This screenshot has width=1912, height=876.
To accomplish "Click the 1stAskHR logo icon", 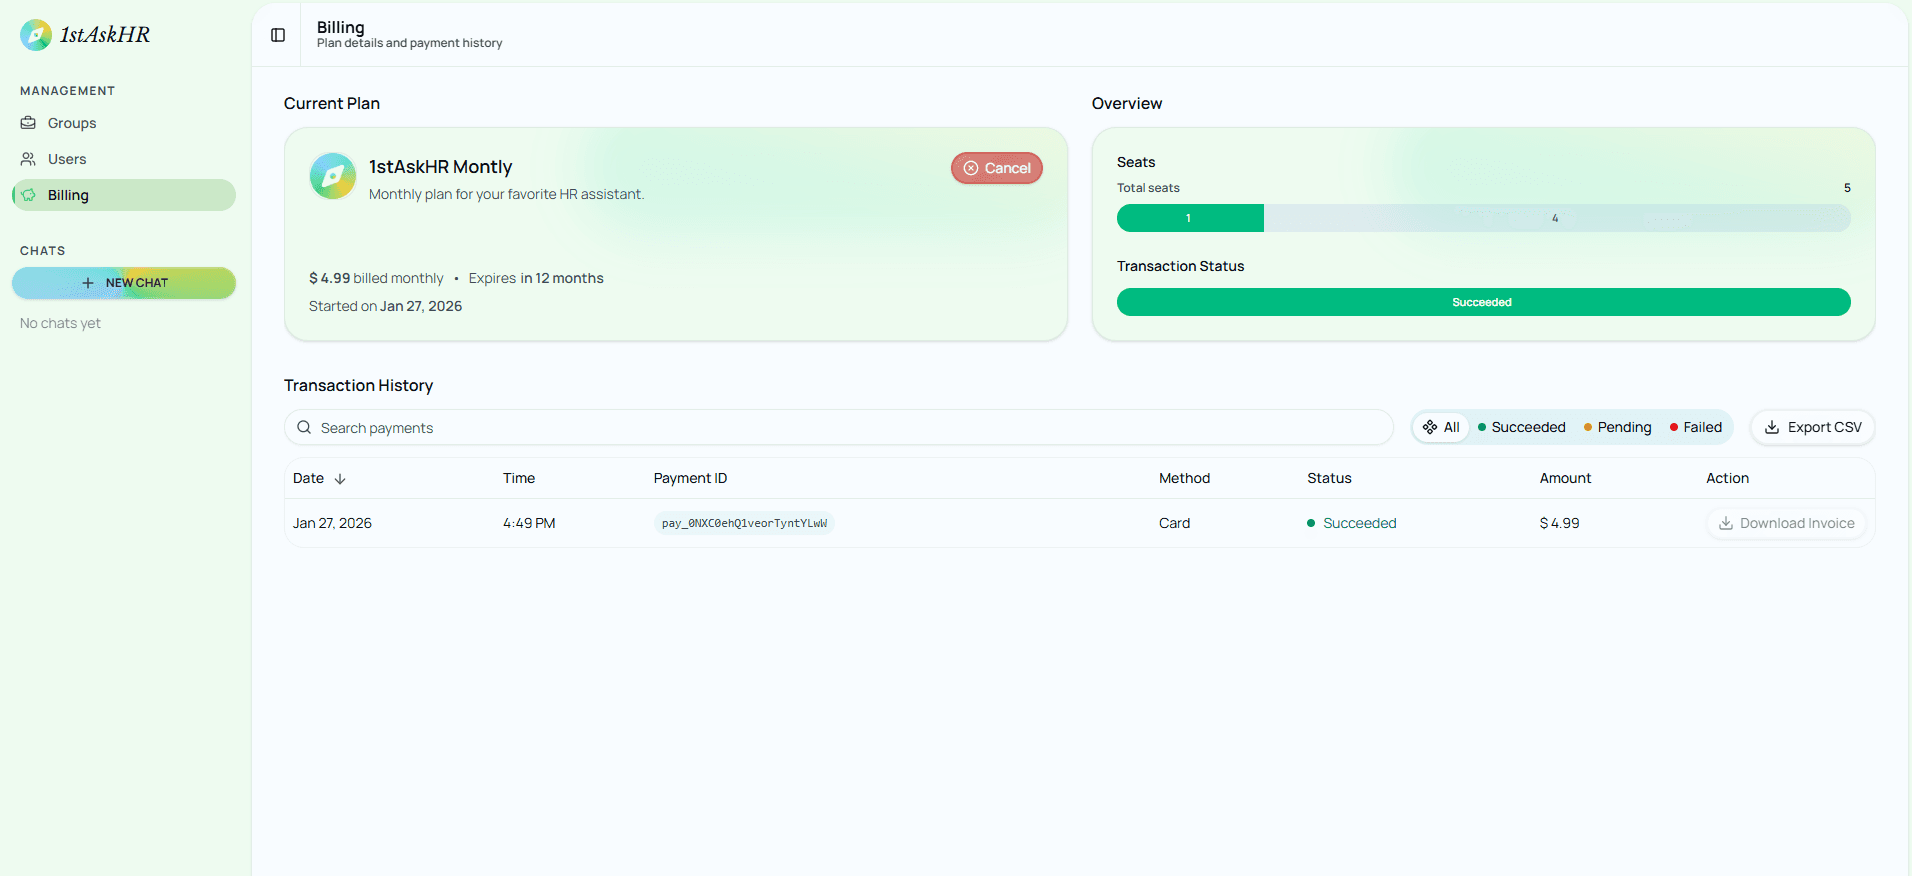I will [36, 35].
